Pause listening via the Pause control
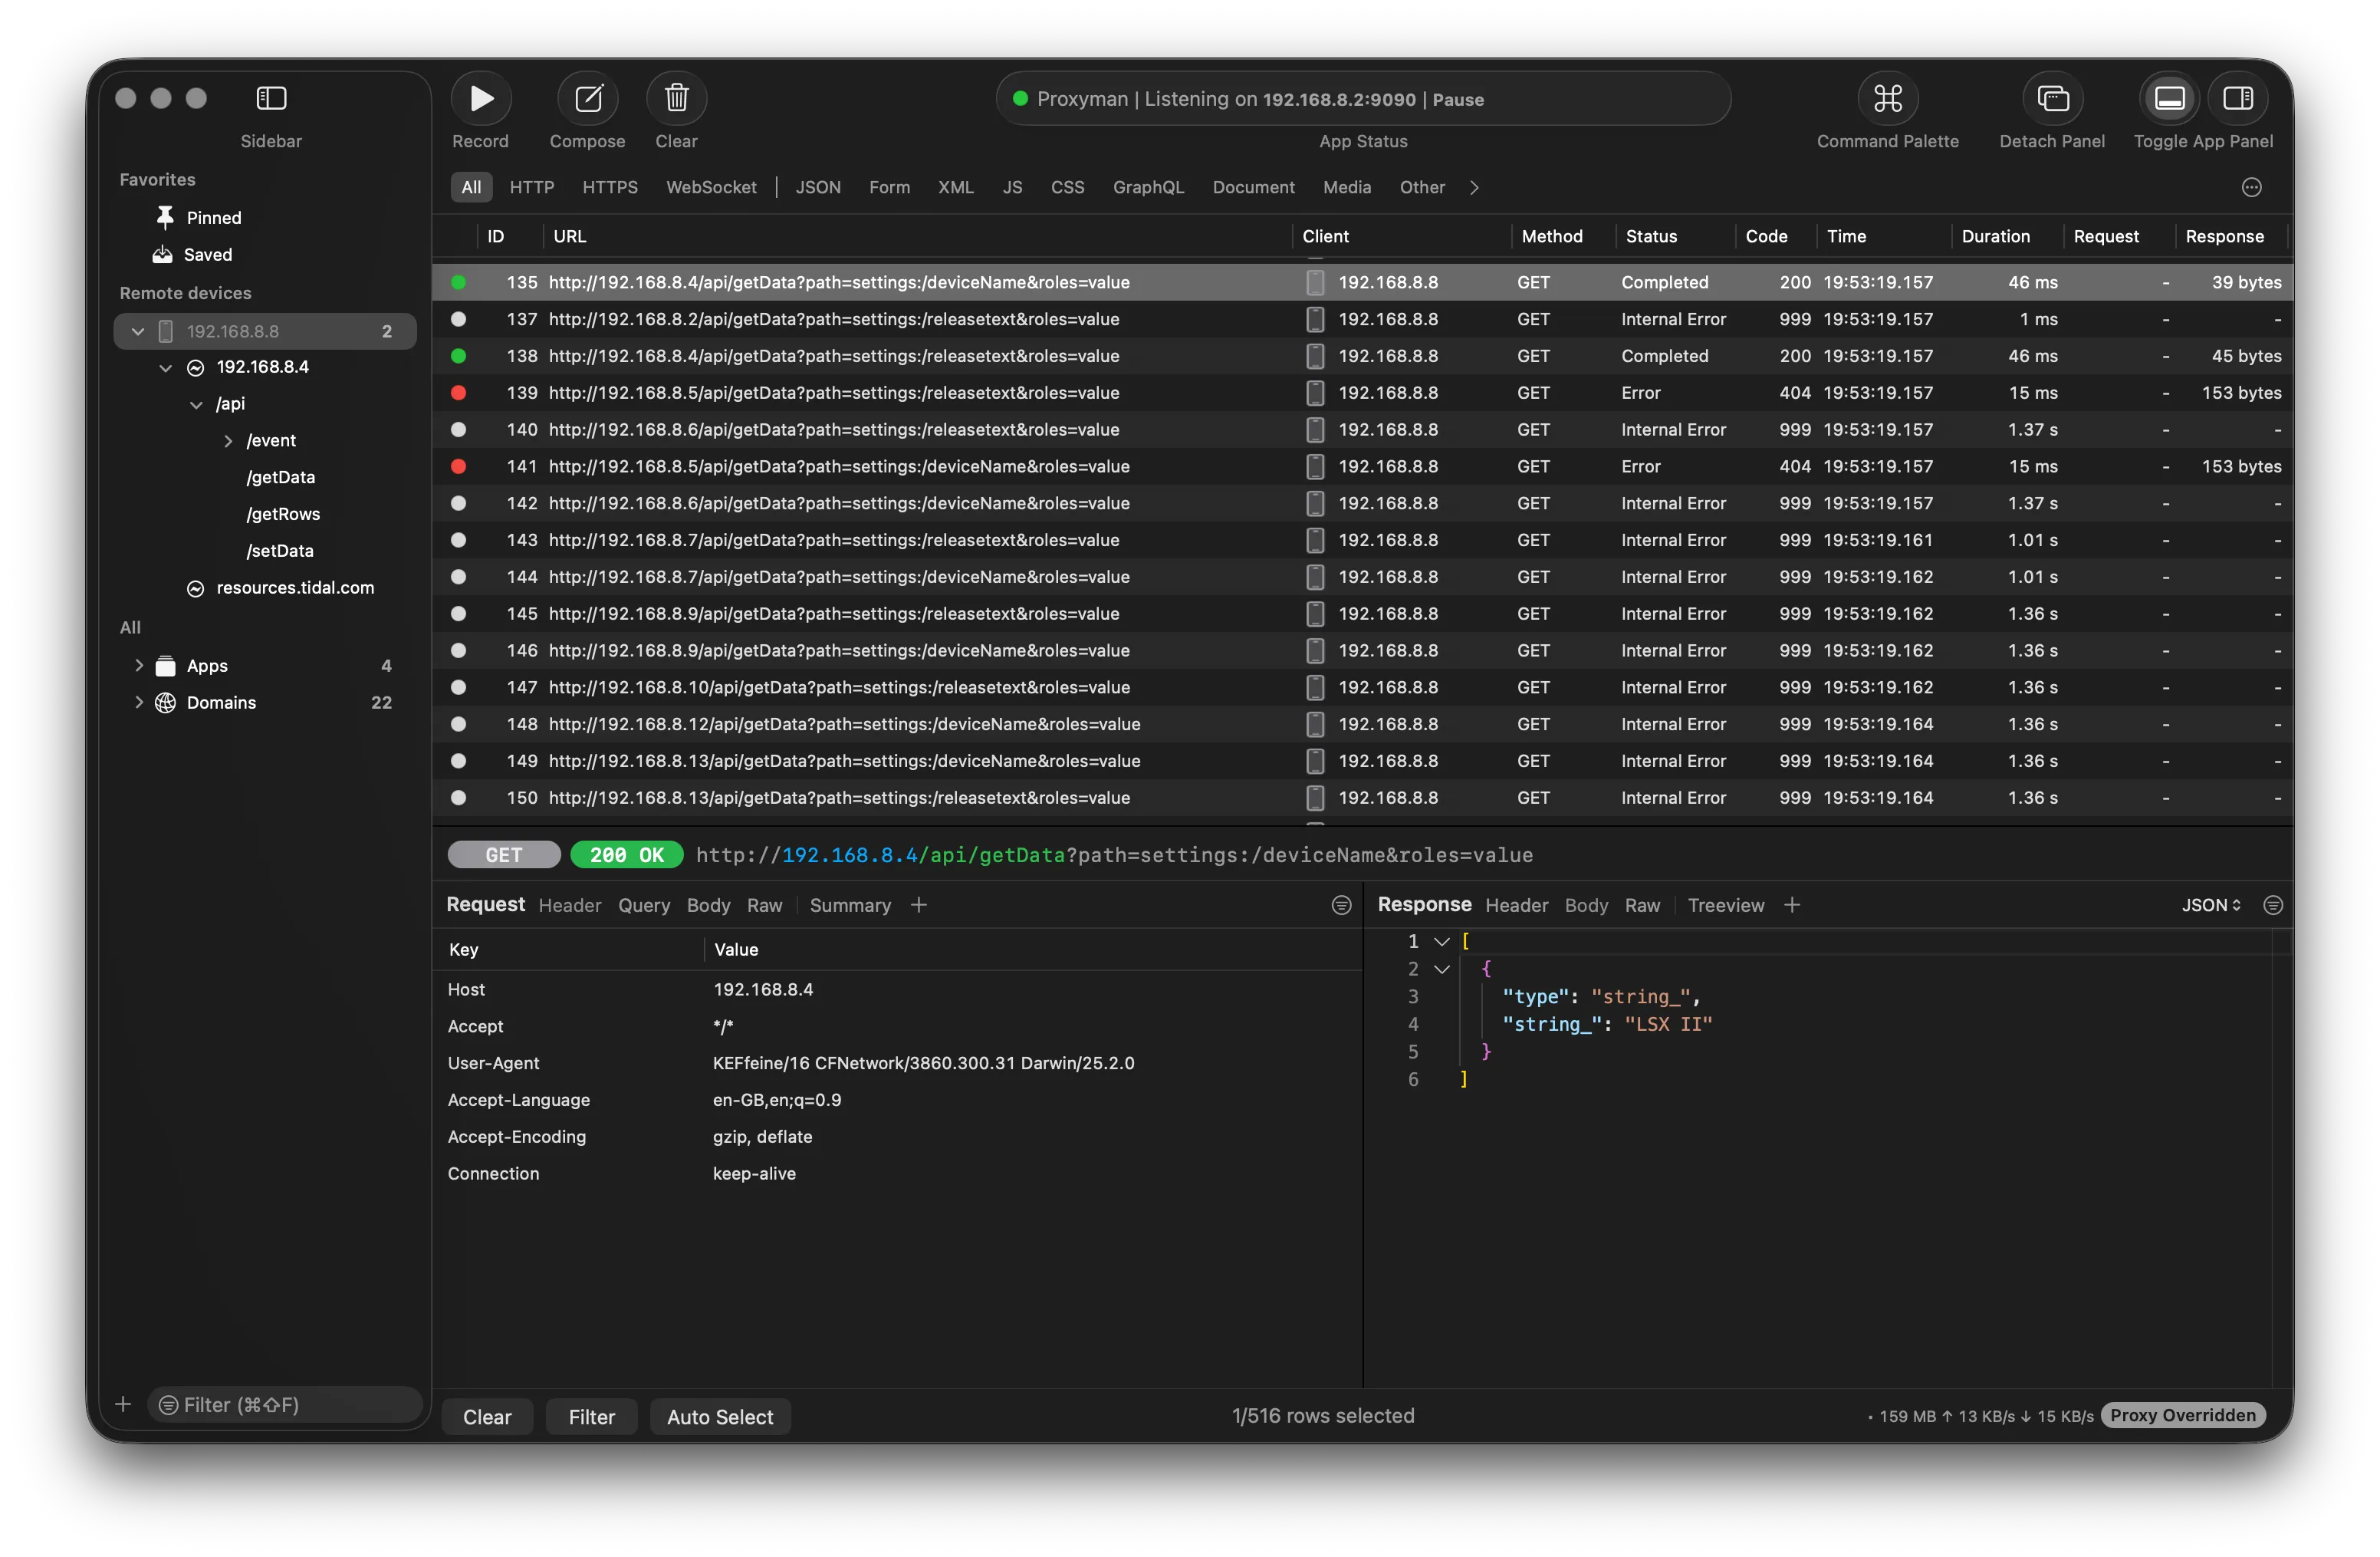The image size is (2380, 1557). 1459,98
